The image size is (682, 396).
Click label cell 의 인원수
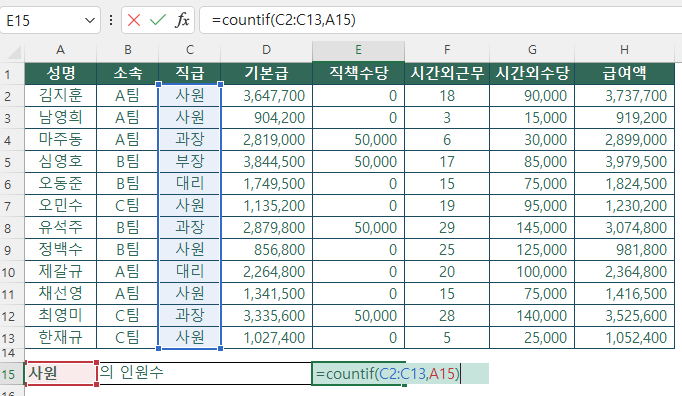click(x=132, y=373)
